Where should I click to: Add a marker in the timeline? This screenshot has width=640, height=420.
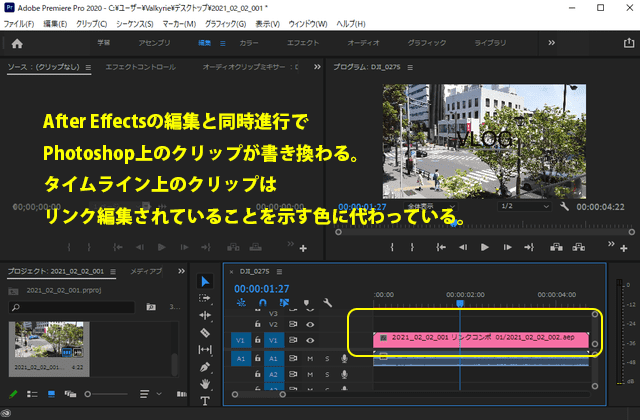[x=306, y=303]
